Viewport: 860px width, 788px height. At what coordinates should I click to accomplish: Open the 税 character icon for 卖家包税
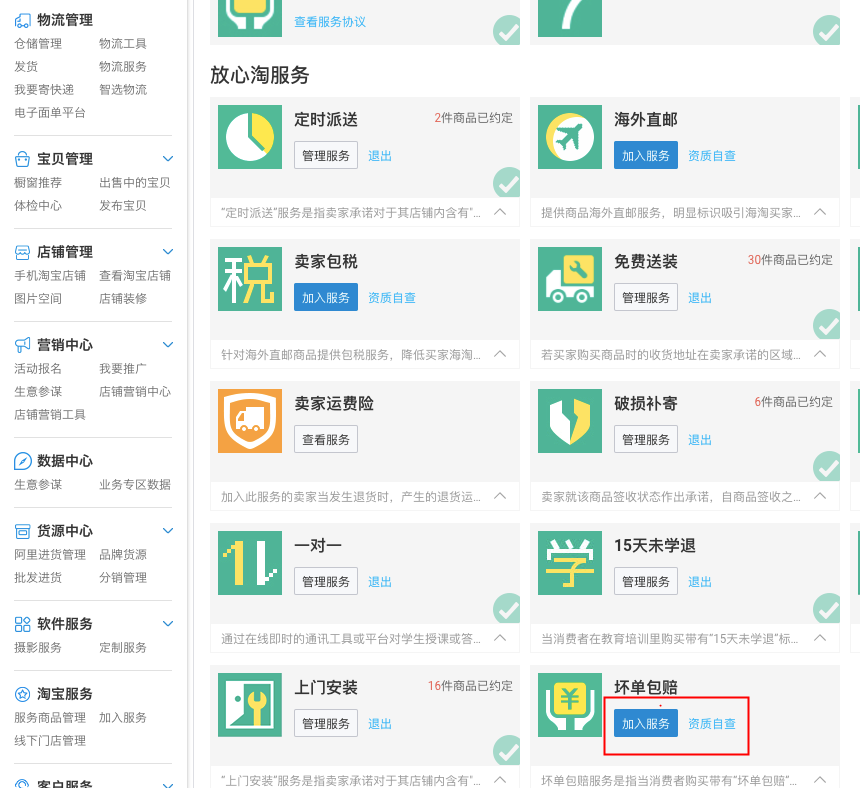(249, 281)
